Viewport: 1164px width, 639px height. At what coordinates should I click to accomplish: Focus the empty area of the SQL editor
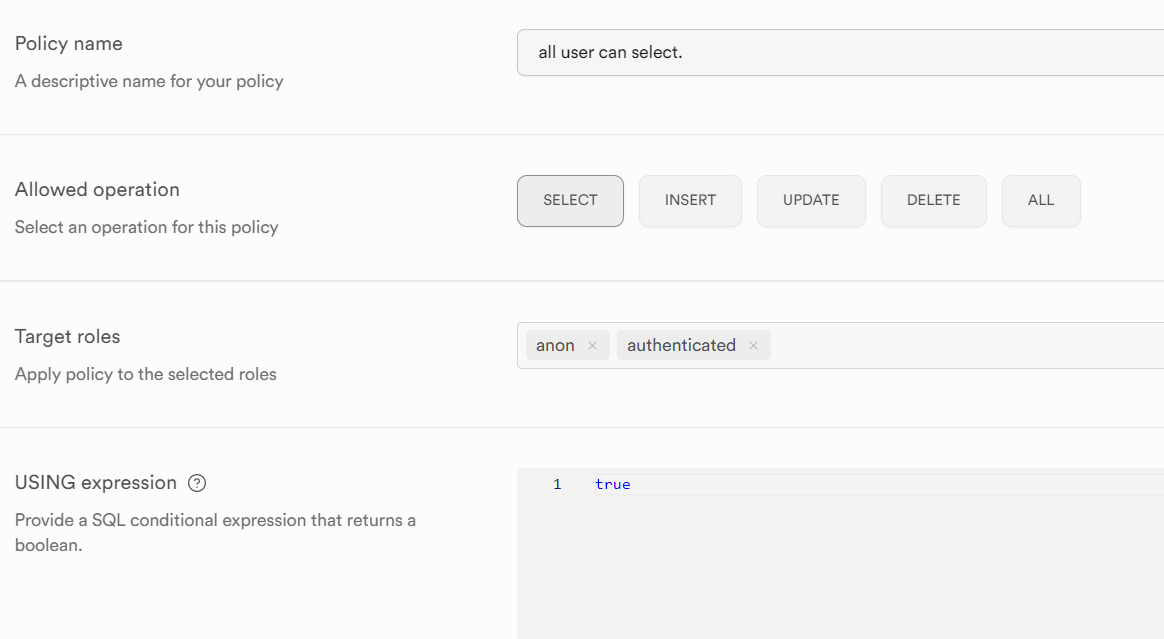pyautogui.click(x=840, y=570)
